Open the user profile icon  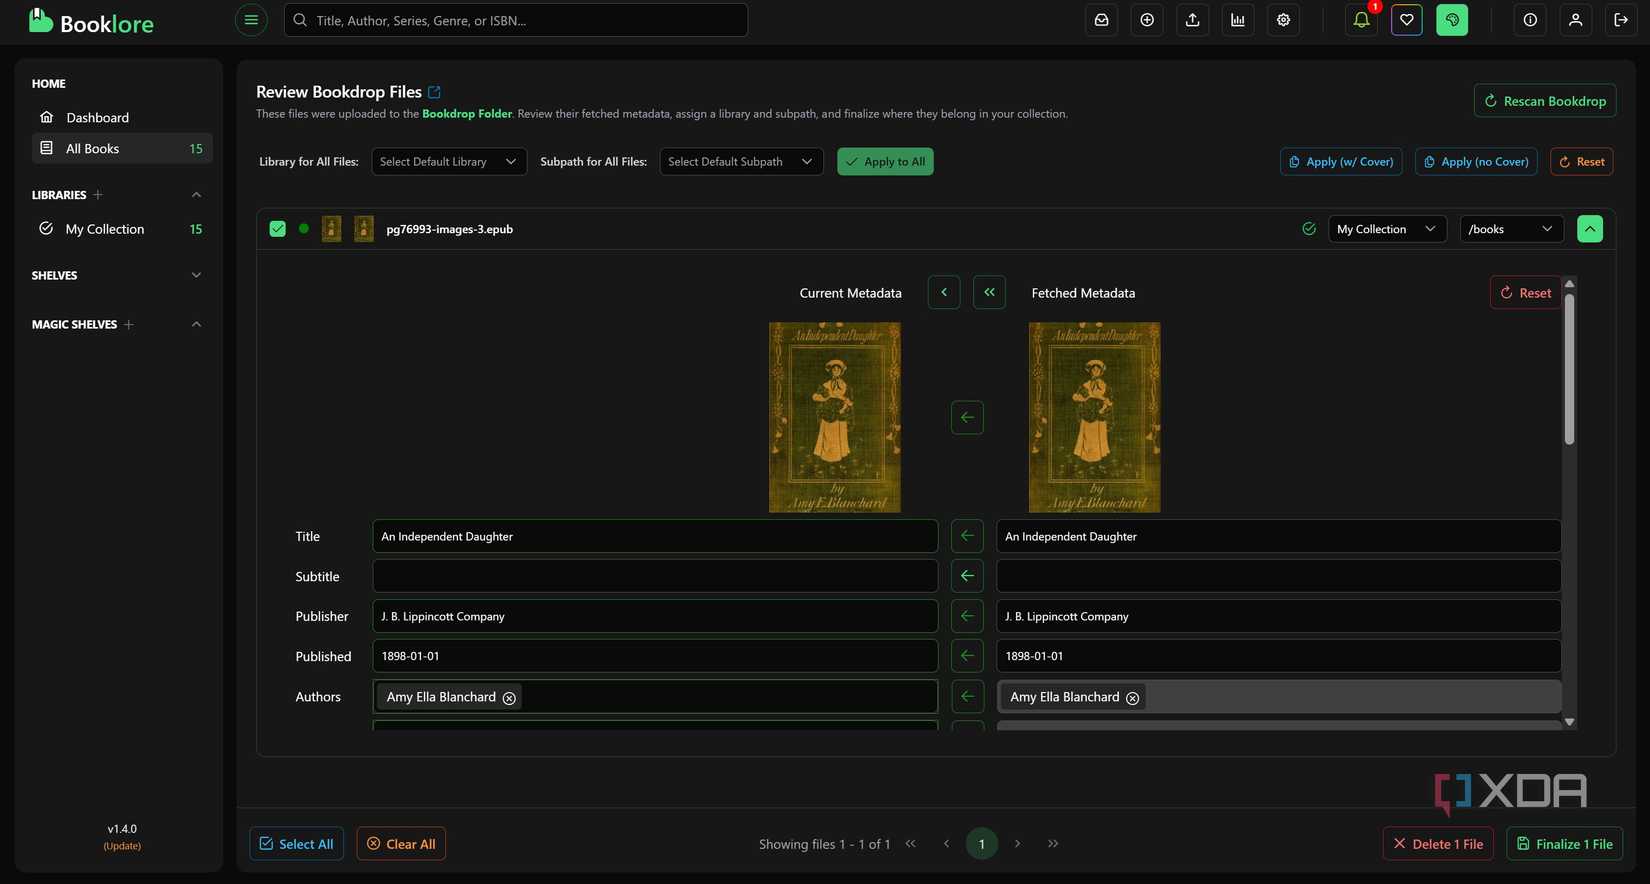pos(1575,20)
